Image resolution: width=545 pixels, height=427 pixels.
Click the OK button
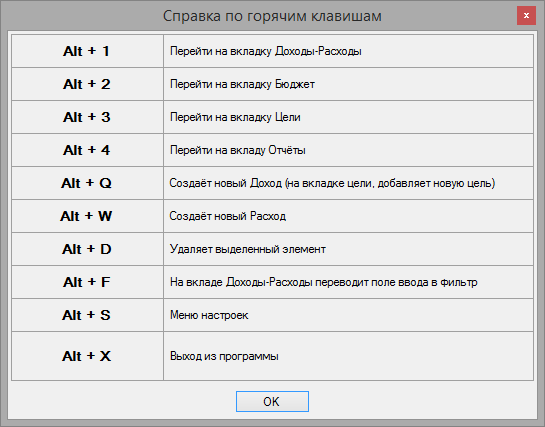pyautogui.click(x=272, y=401)
